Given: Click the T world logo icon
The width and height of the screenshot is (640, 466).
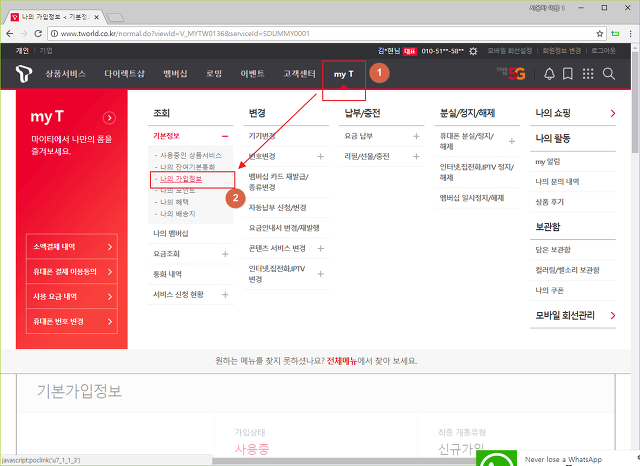Looking at the screenshot, I should pyautogui.click(x=24, y=74).
